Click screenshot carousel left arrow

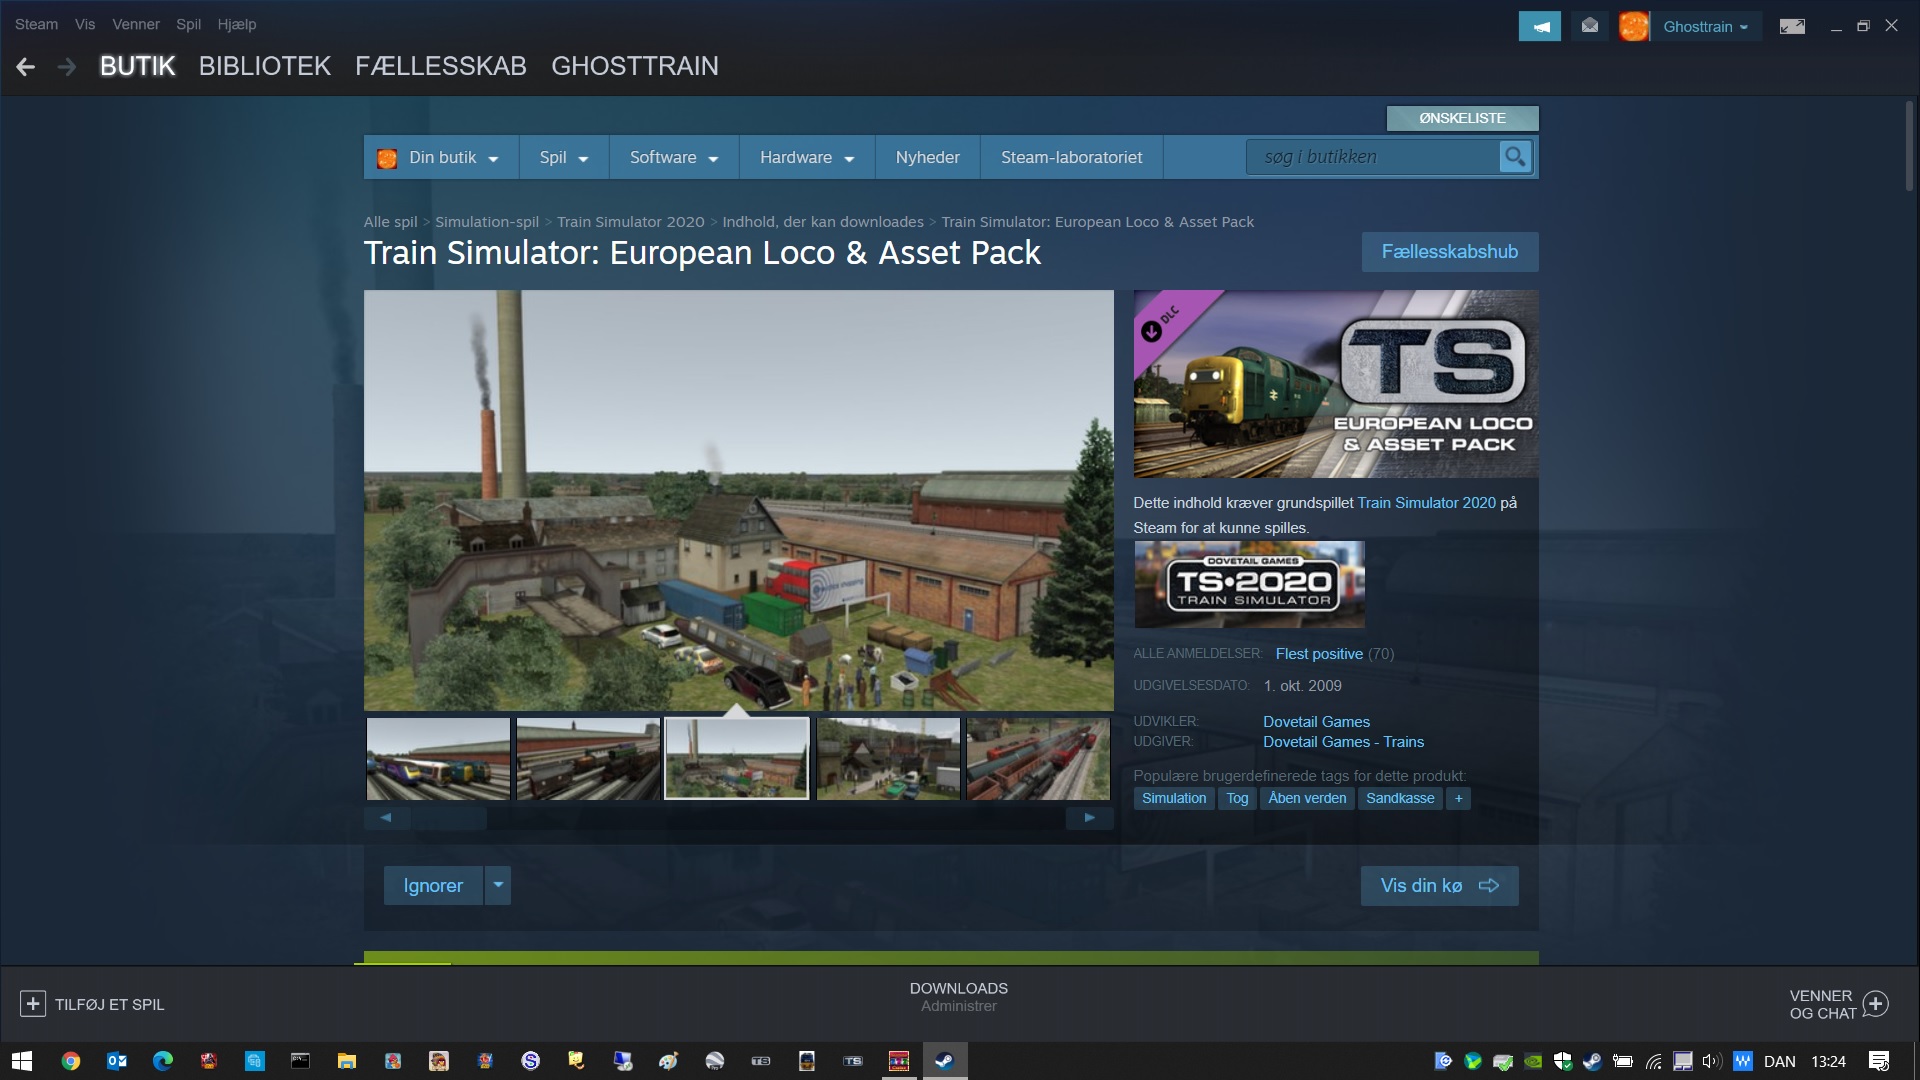387,818
